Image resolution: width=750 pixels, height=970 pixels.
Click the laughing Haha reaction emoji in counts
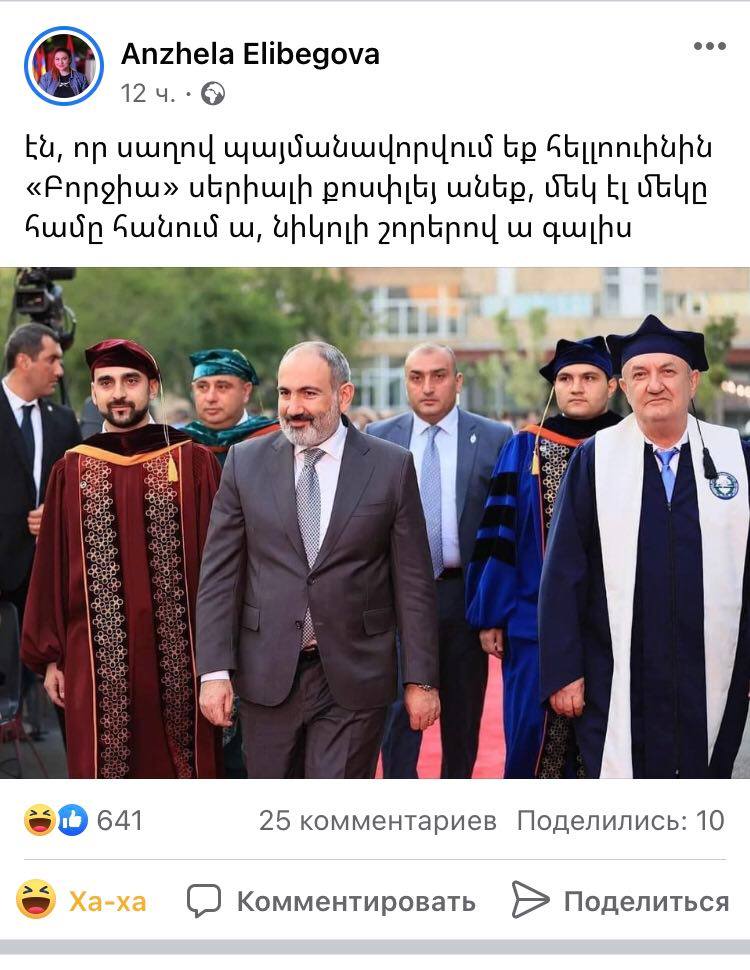coord(40,820)
